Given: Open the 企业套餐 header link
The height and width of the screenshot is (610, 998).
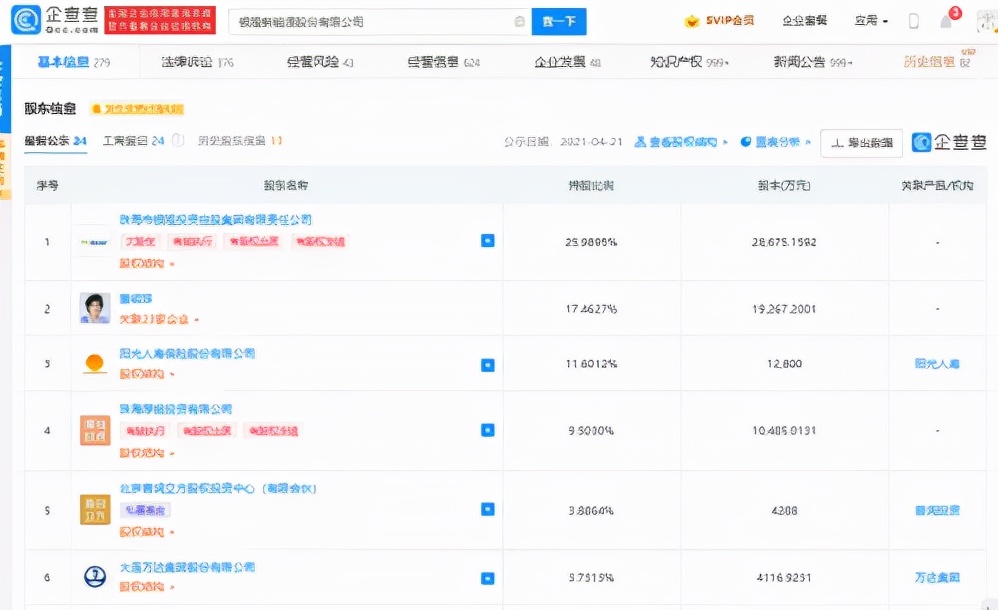Looking at the screenshot, I should (x=805, y=20).
